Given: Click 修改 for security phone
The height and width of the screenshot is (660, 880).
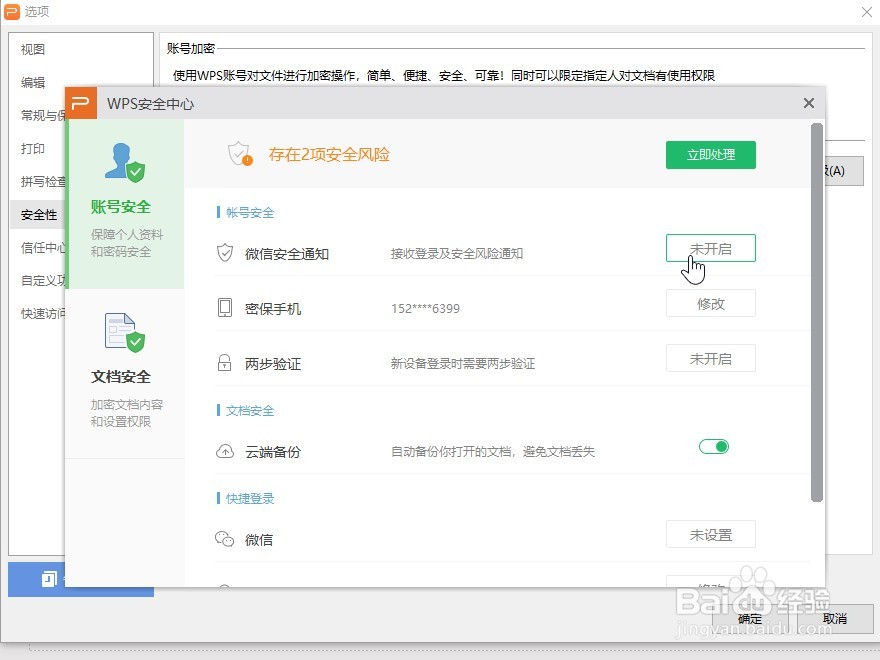Looking at the screenshot, I should (711, 303).
